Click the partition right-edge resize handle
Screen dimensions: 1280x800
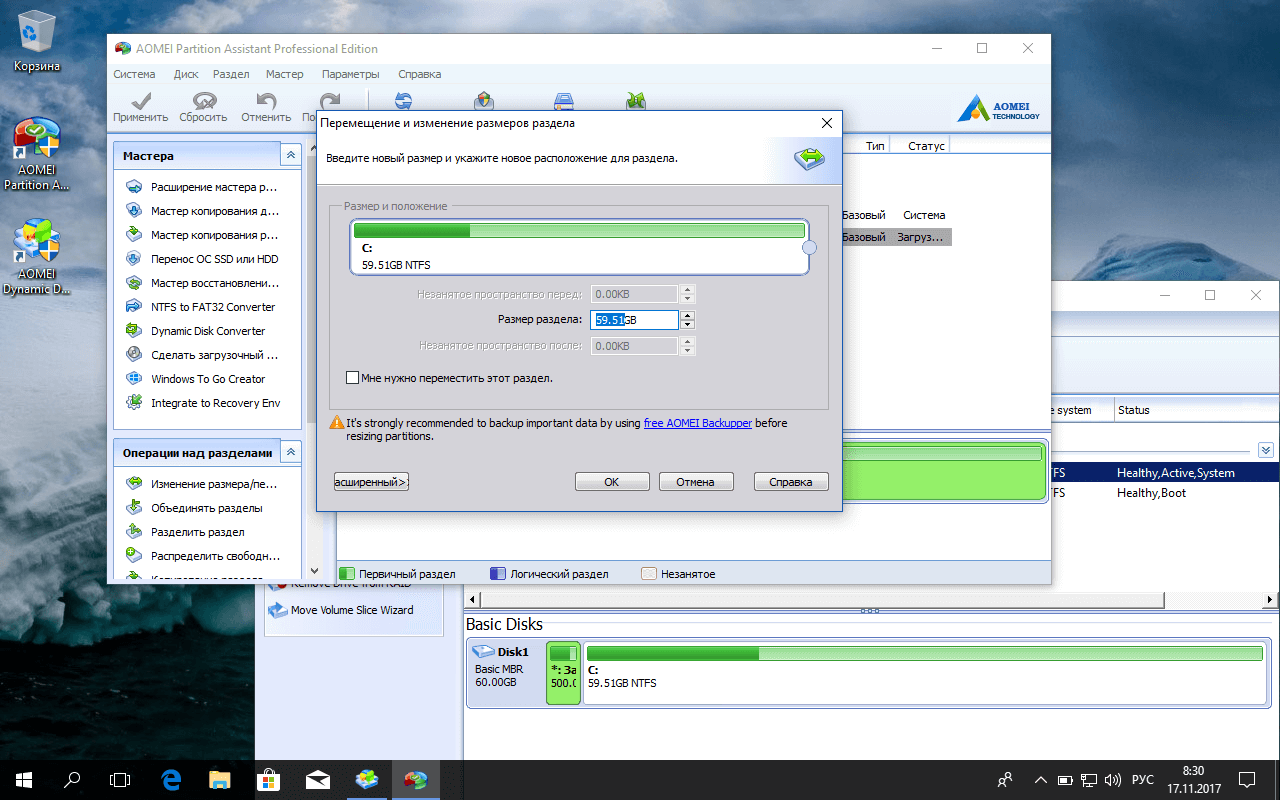pos(810,247)
